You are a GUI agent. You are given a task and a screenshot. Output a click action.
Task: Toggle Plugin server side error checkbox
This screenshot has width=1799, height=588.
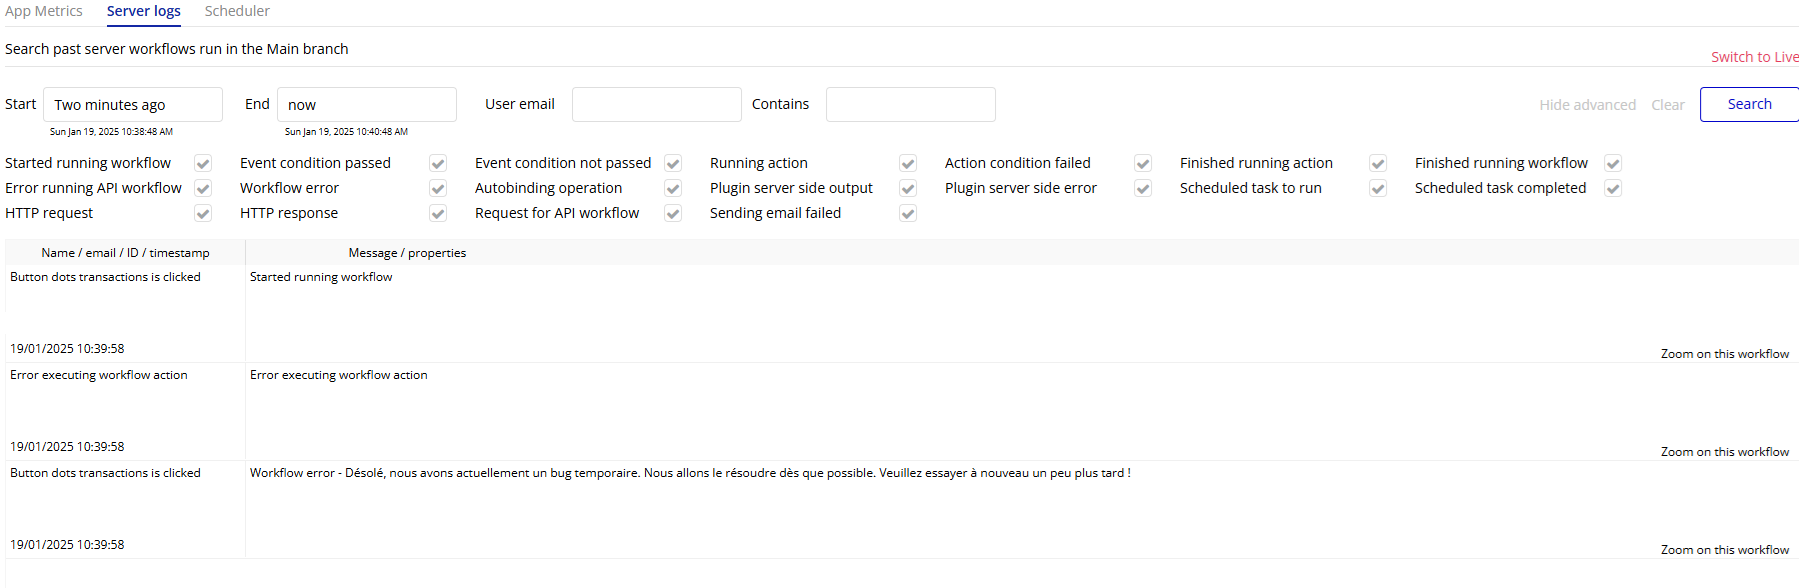[1143, 188]
